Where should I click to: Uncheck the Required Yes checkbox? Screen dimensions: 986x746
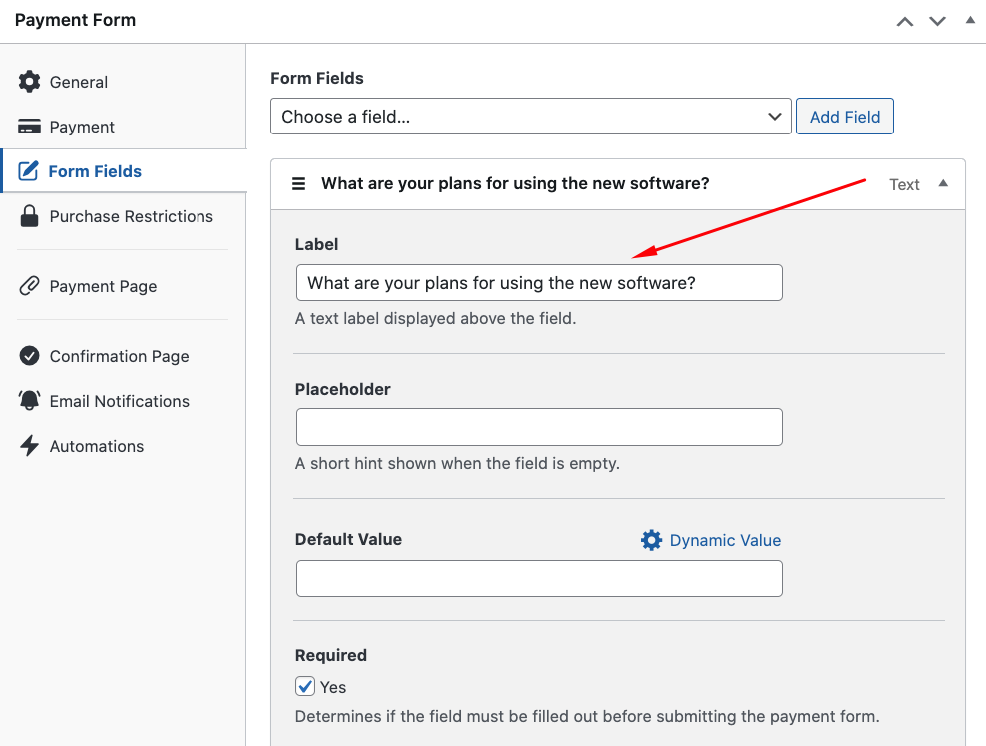click(305, 687)
